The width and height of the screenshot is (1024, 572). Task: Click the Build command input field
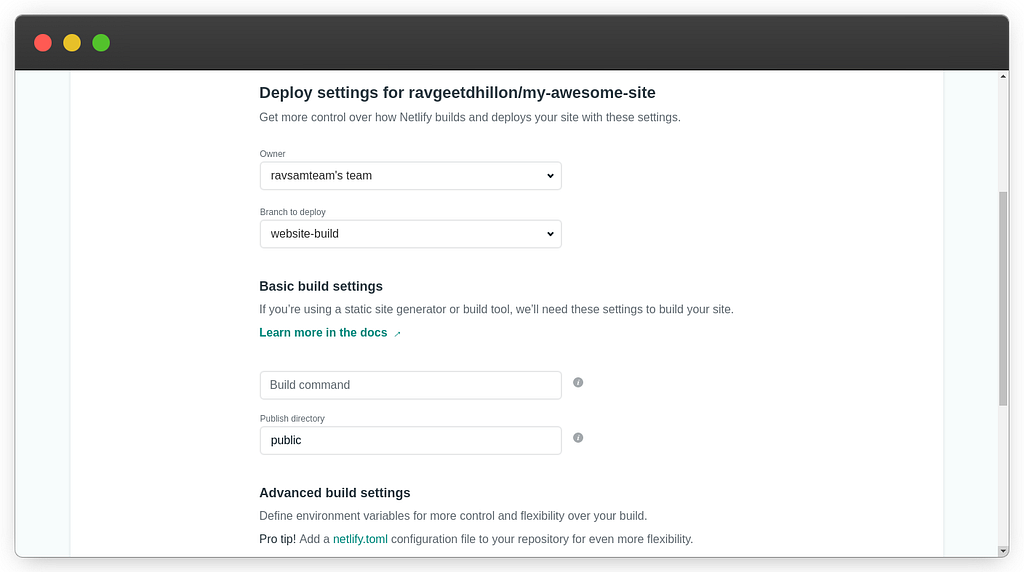pos(410,385)
